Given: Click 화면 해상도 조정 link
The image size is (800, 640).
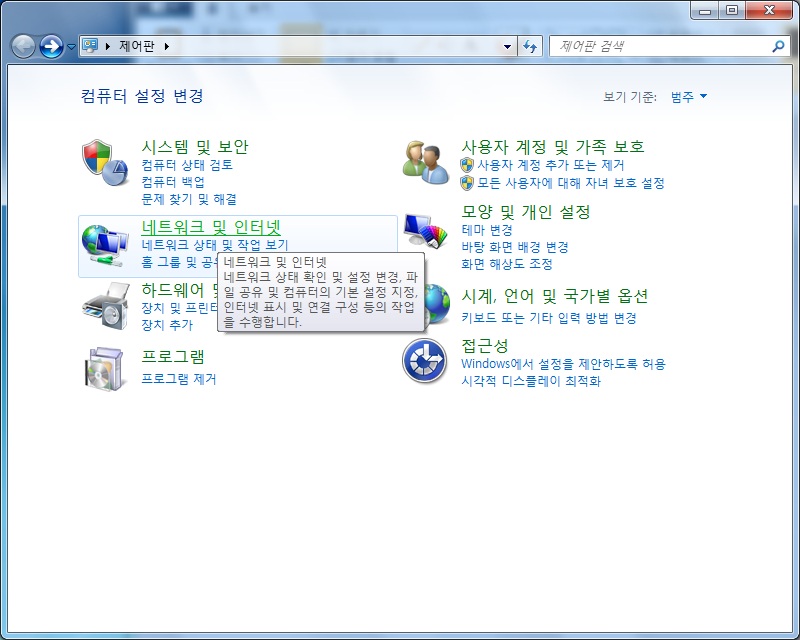Looking at the screenshot, I should tap(507, 264).
